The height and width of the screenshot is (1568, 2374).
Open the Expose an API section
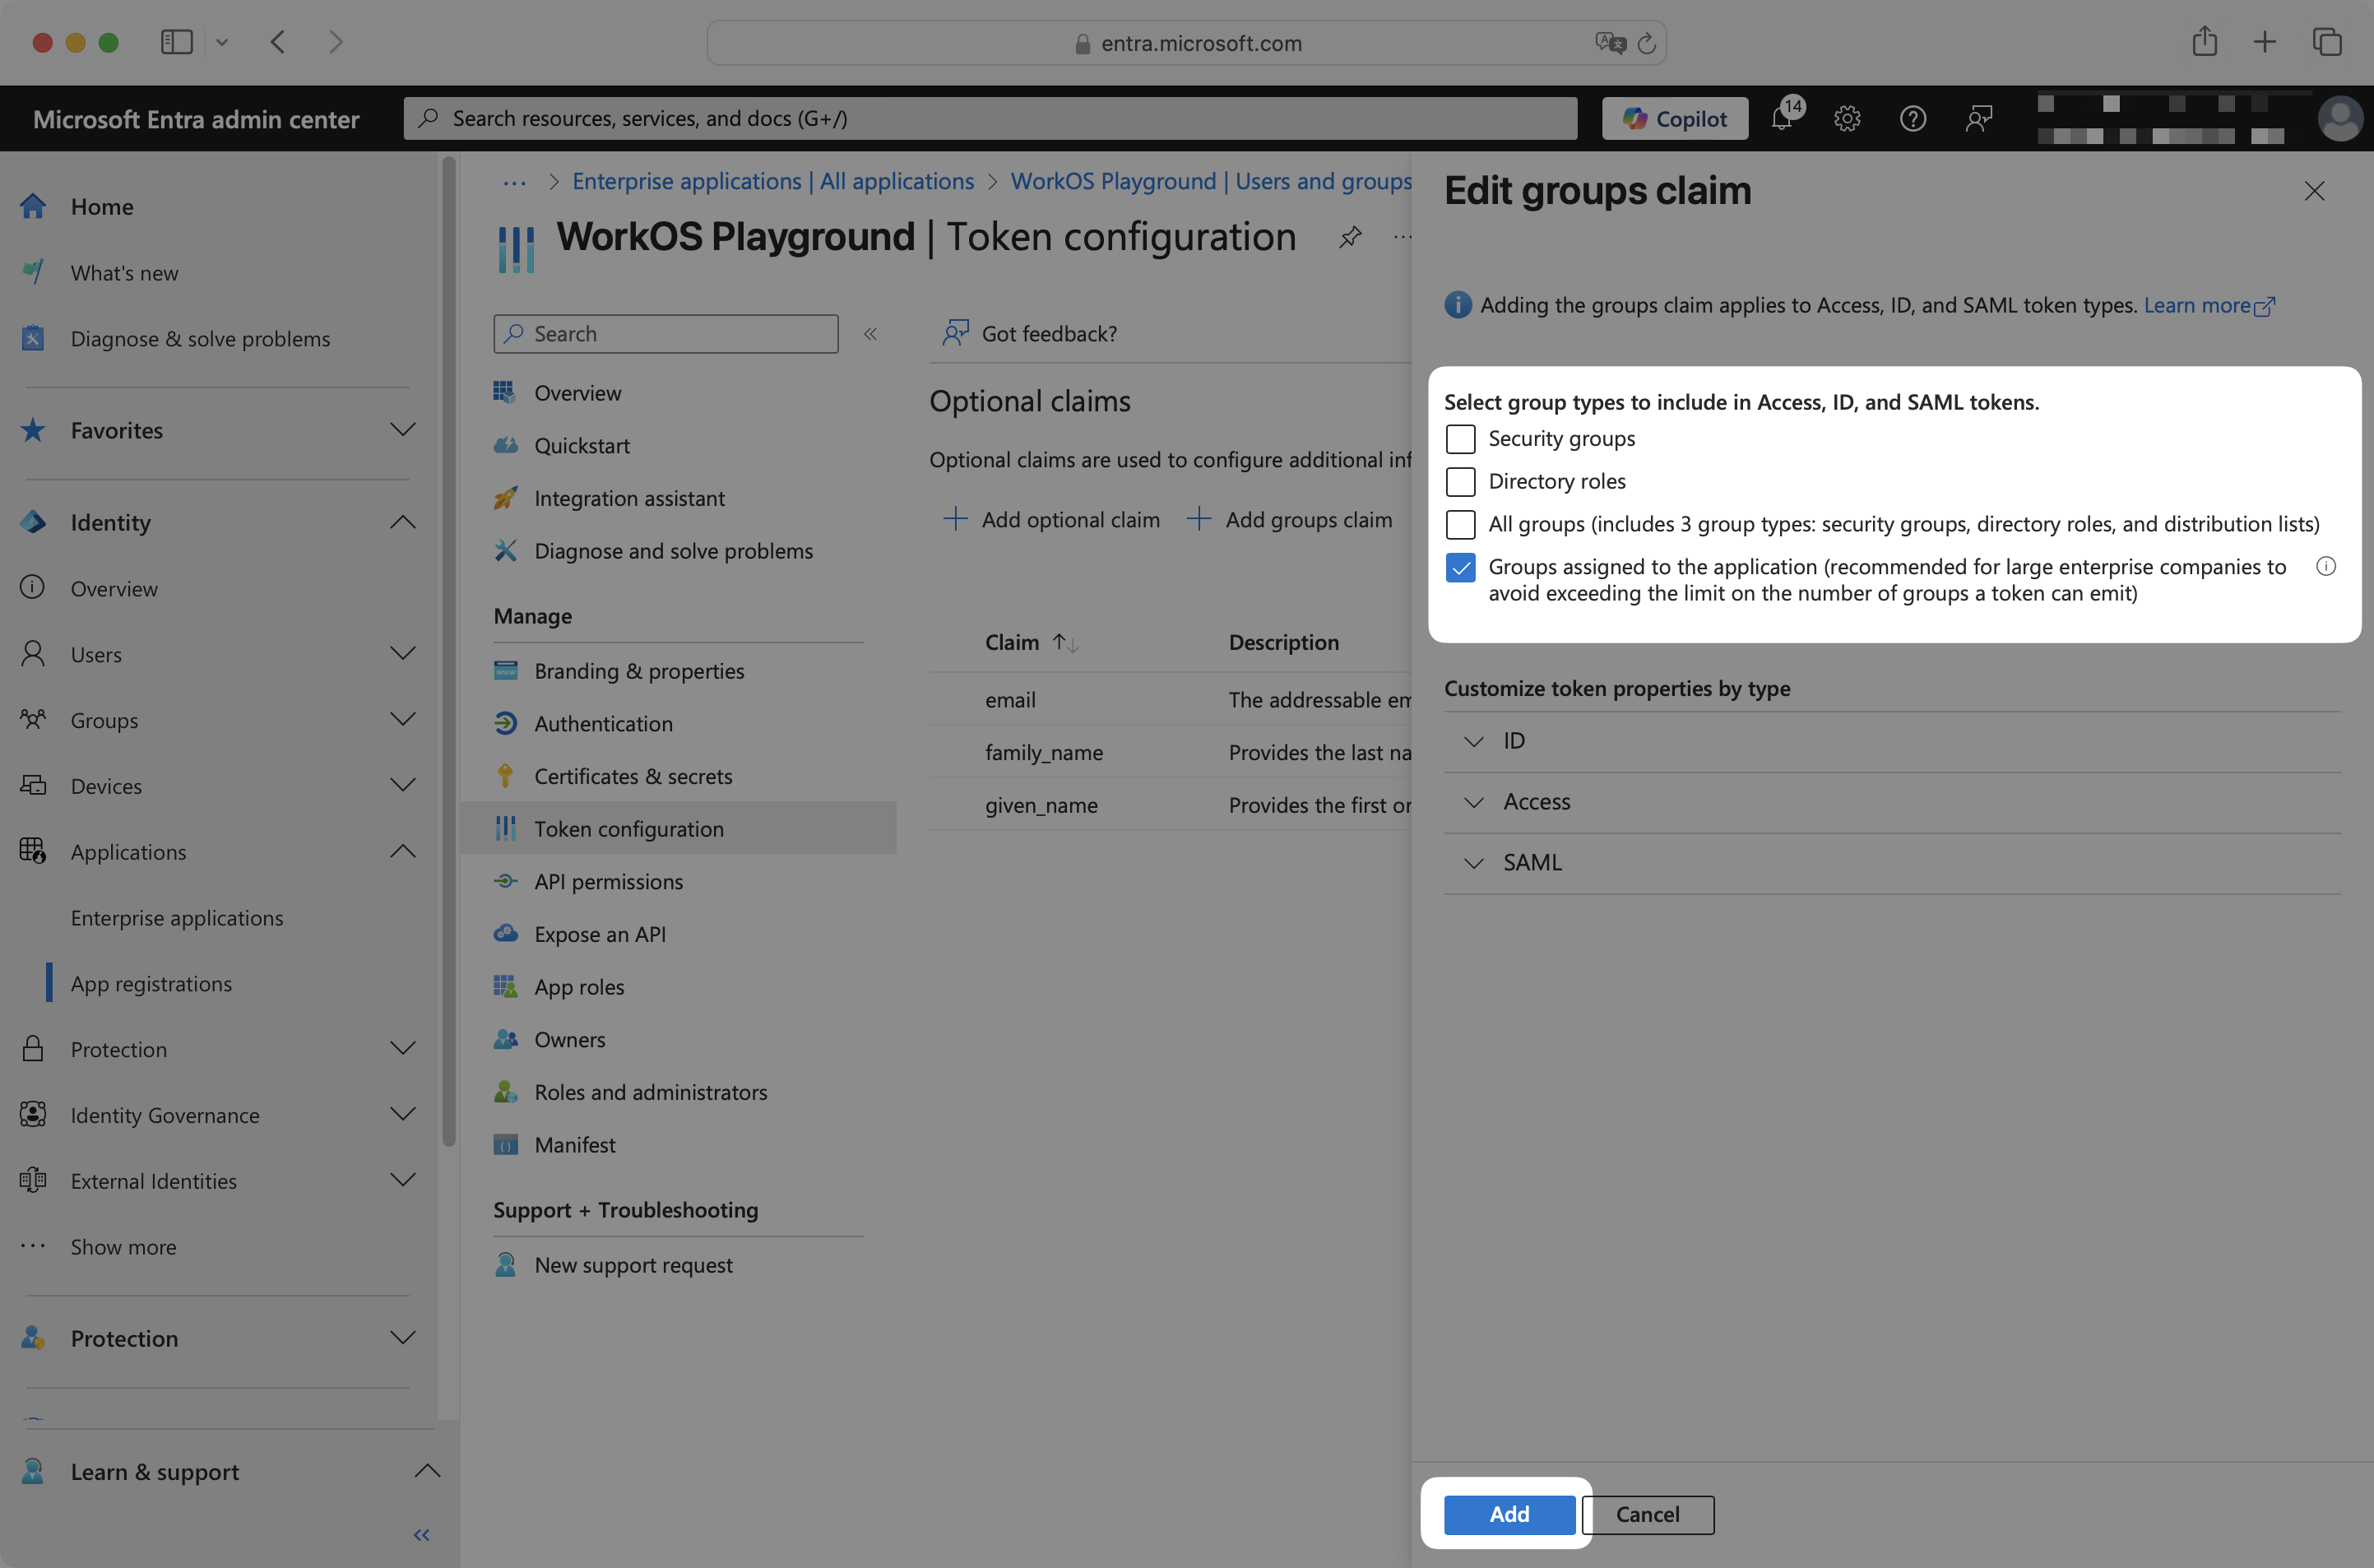point(599,933)
